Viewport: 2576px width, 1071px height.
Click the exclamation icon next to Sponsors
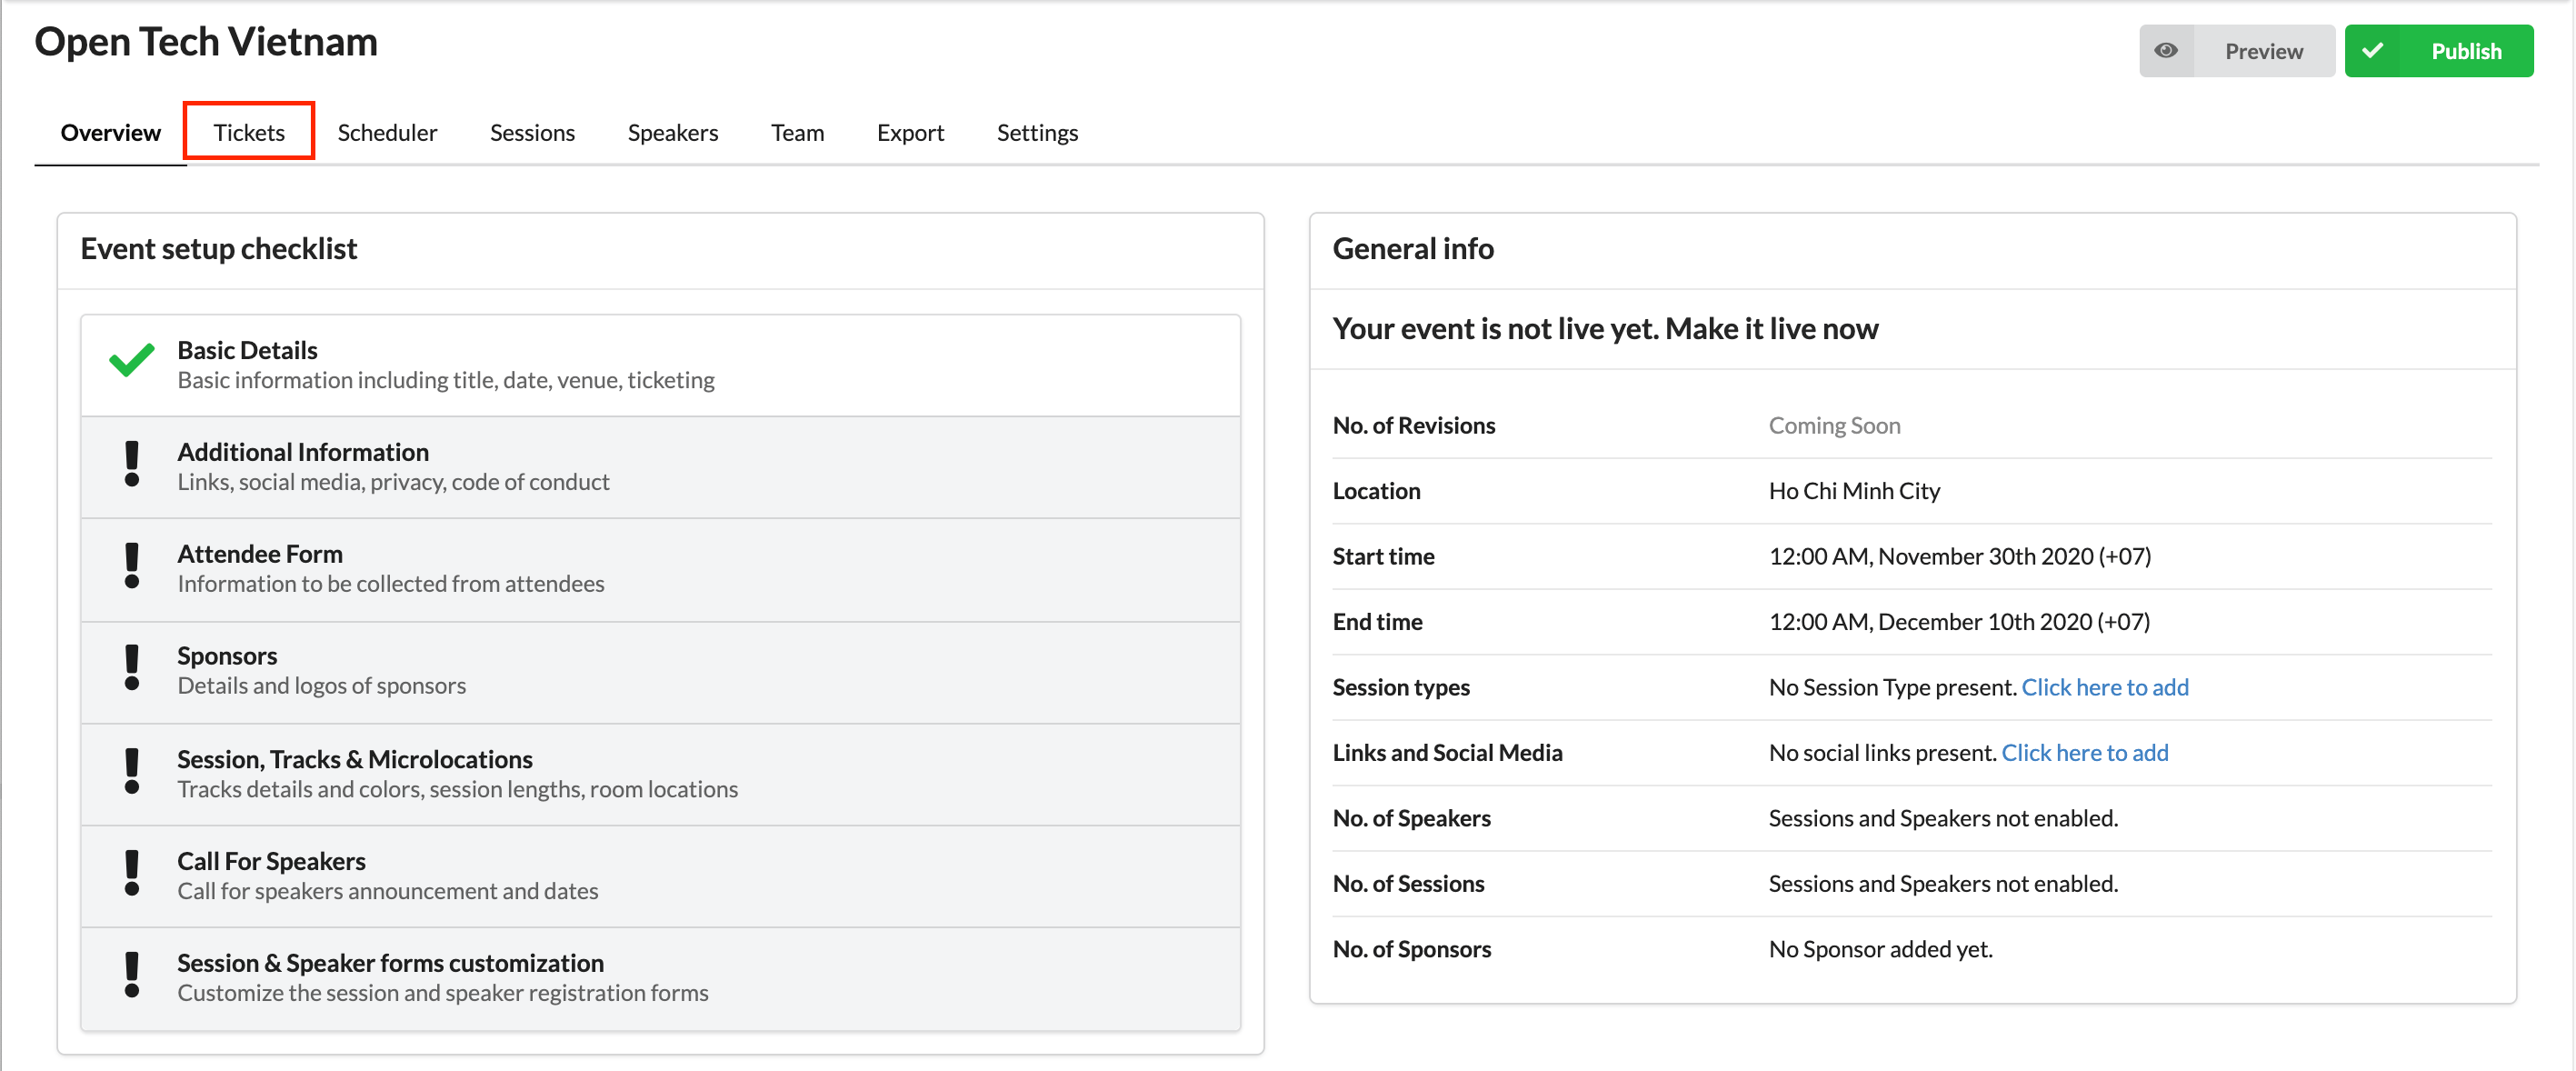131,670
